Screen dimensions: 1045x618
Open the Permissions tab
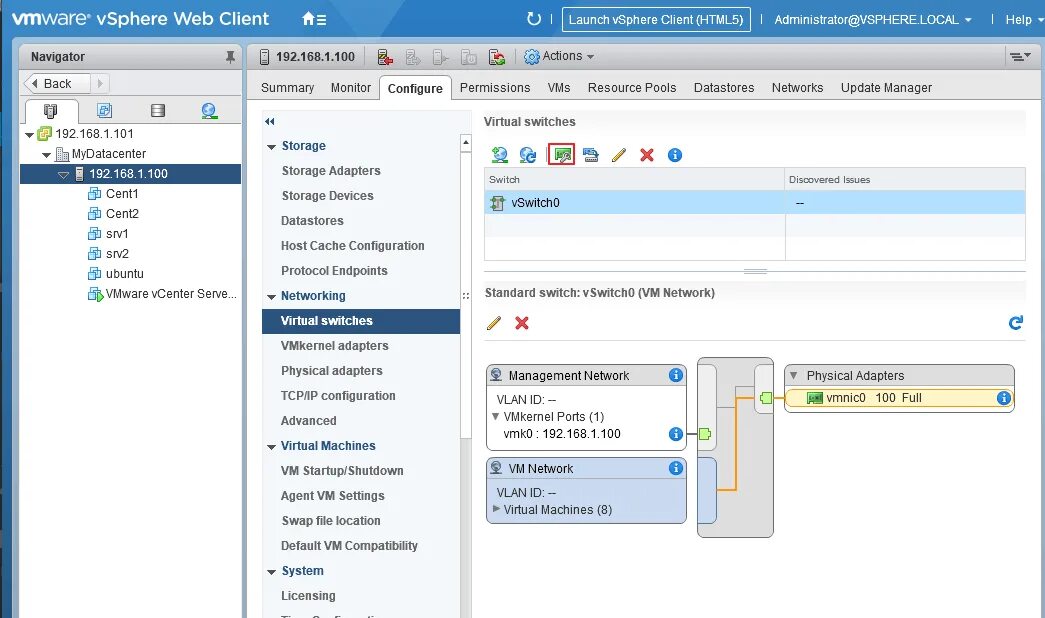495,88
